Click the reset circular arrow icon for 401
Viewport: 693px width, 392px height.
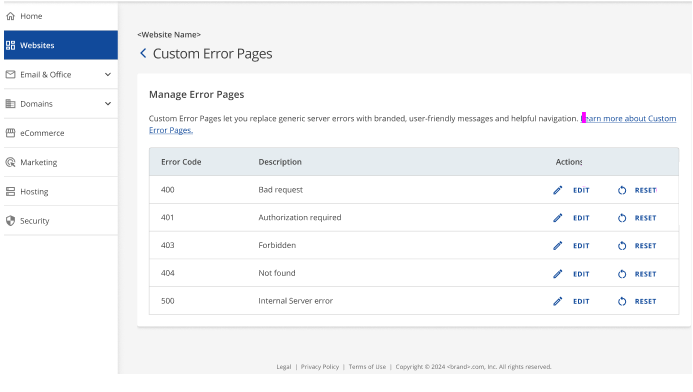click(x=622, y=218)
